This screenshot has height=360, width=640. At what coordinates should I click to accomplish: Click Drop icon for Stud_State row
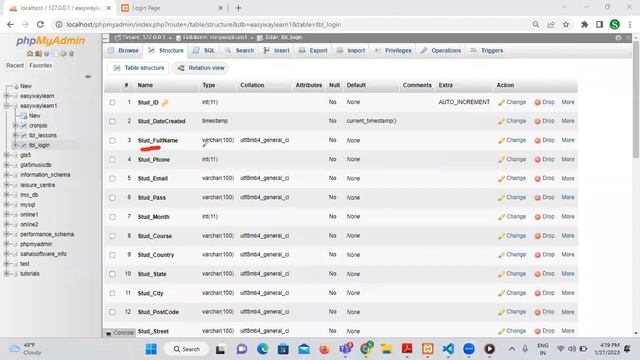click(x=538, y=274)
